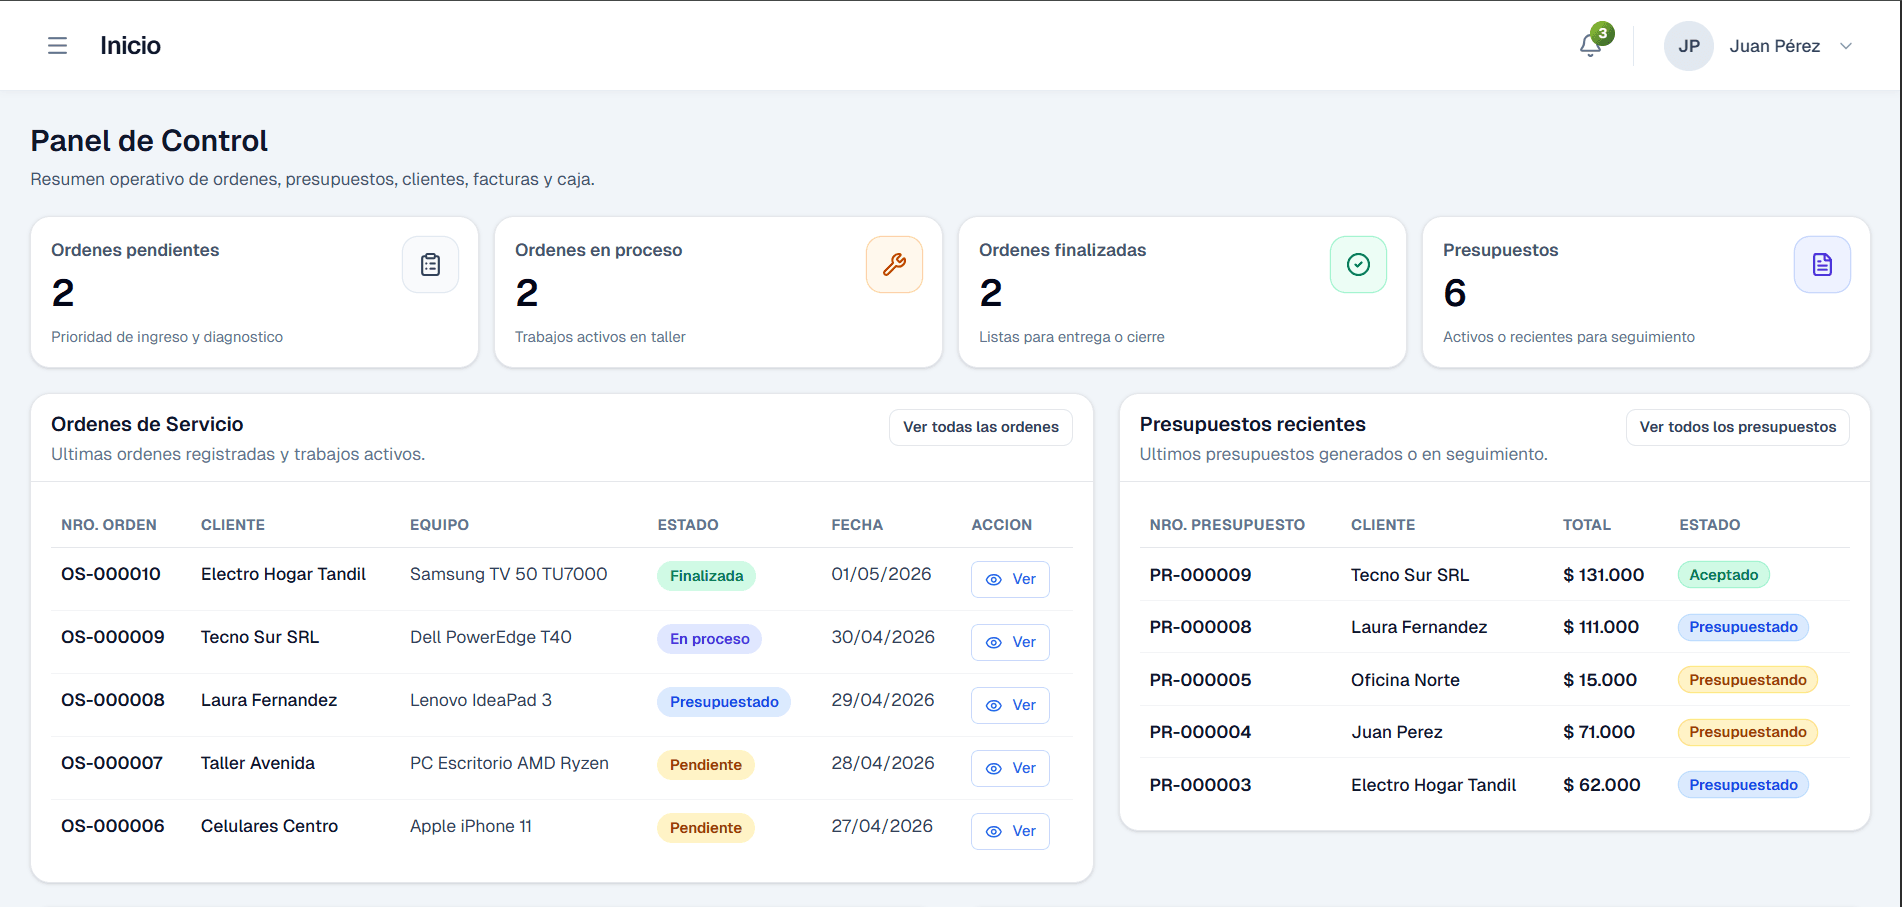The image size is (1902, 907).
Task: Select budget PR-000008
Action: [1200, 627]
